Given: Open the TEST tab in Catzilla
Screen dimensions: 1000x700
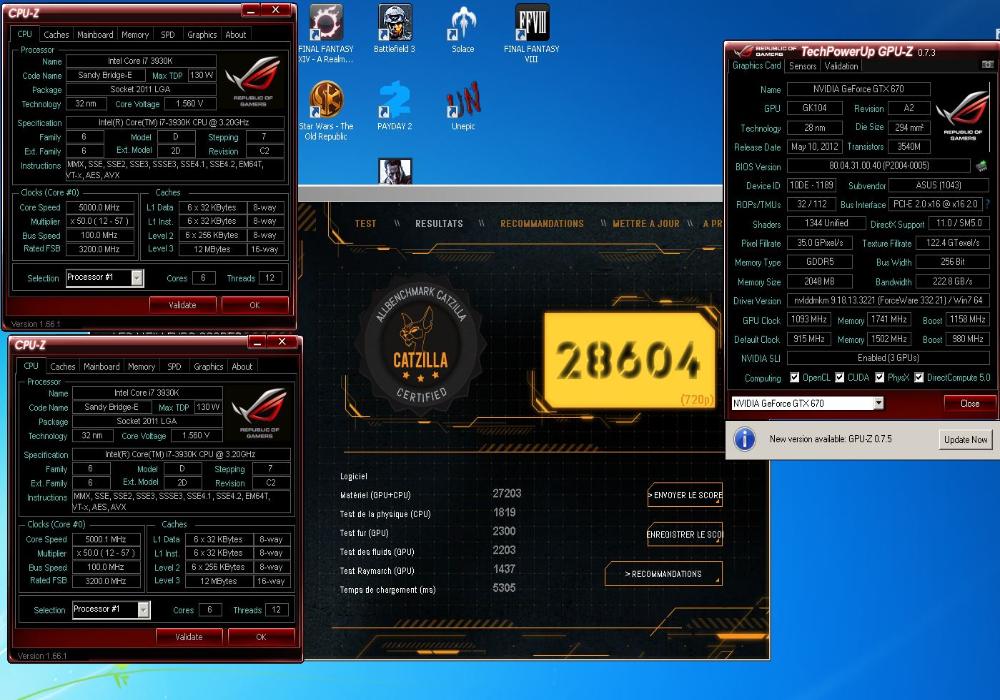Looking at the screenshot, I should [x=365, y=224].
